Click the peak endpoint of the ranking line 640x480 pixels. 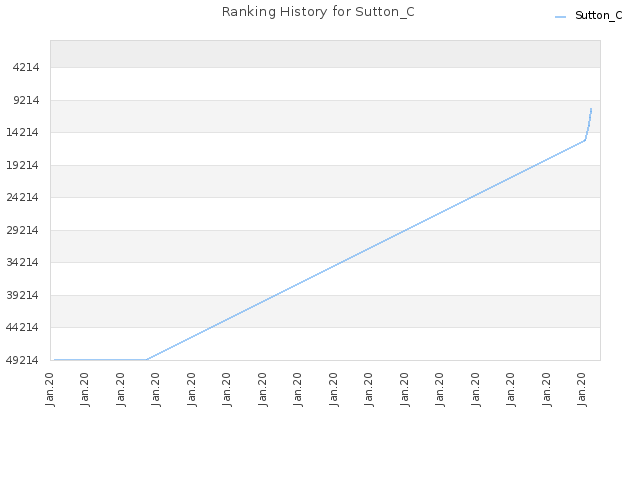point(591,109)
